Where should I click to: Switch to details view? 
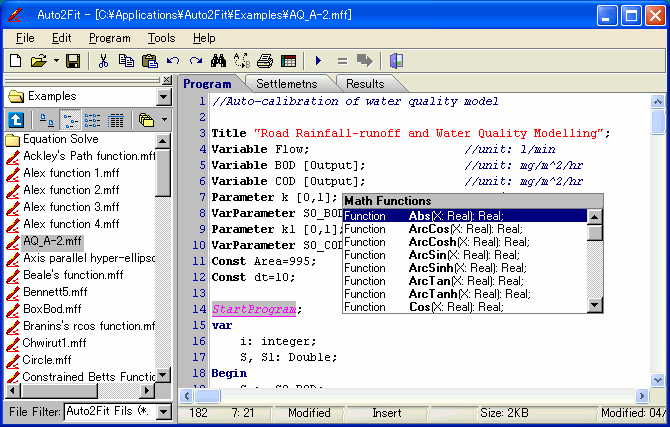tap(115, 121)
